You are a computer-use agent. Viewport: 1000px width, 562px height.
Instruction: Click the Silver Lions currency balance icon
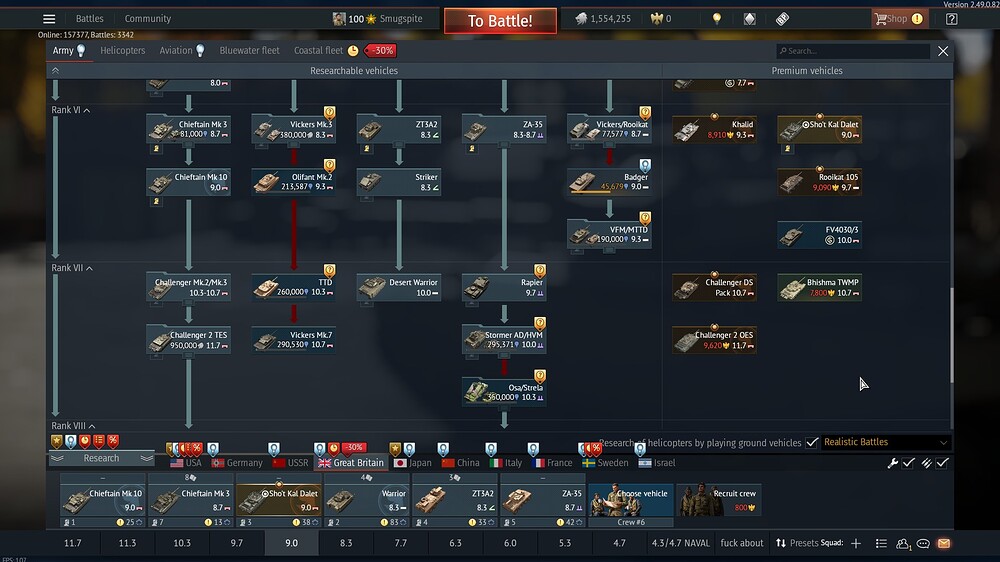coord(581,19)
